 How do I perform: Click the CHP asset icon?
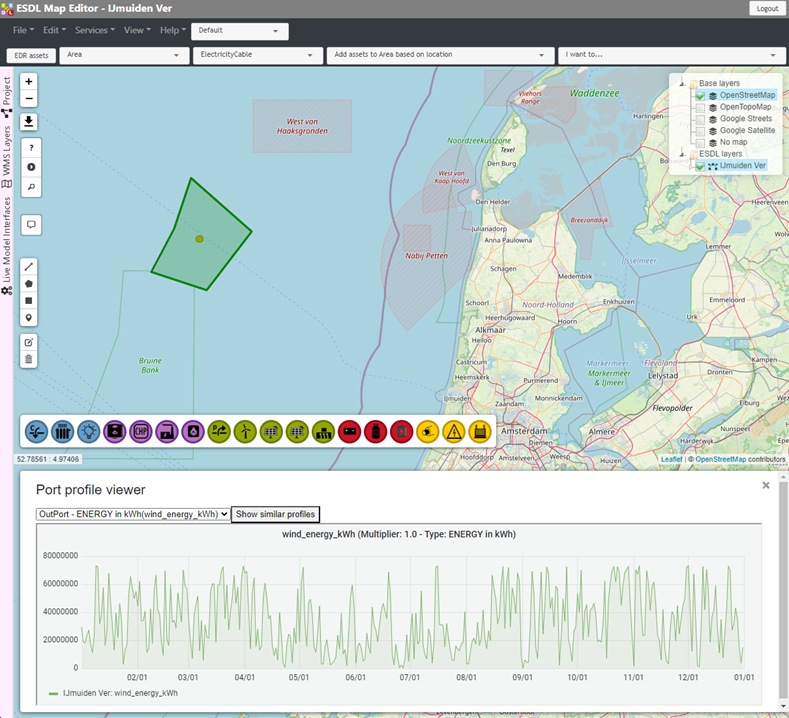point(140,431)
